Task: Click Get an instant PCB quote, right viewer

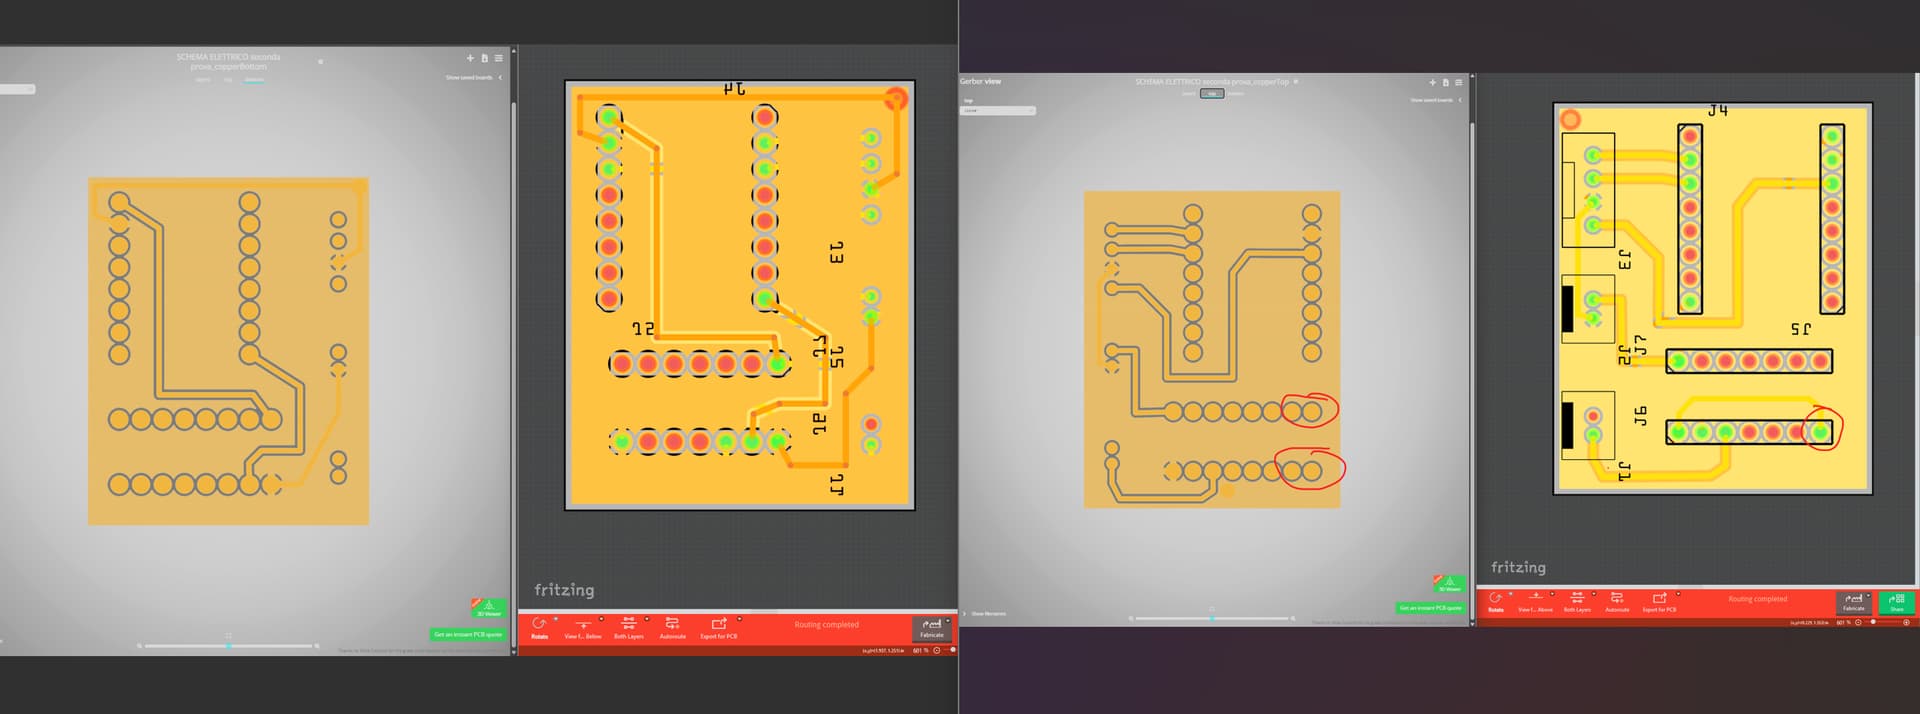Action: pyautogui.click(x=1429, y=608)
